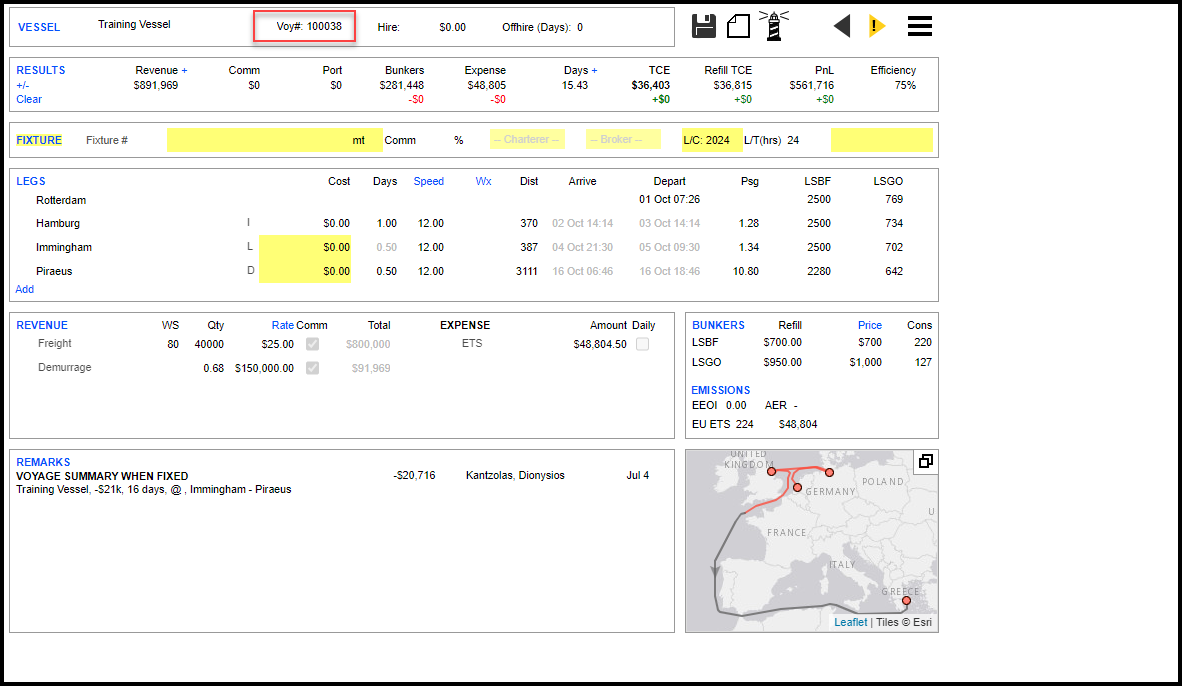Open the hamburger menu

(x=920, y=26)
